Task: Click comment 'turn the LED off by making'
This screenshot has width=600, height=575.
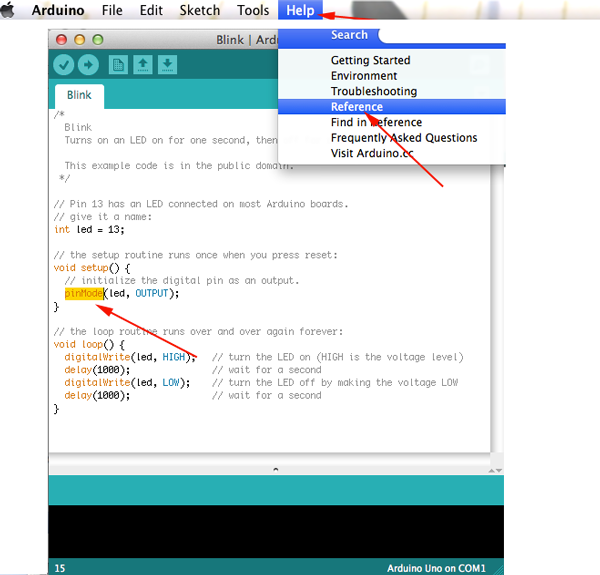Action: pyautogui.click(x=335, y=383)
